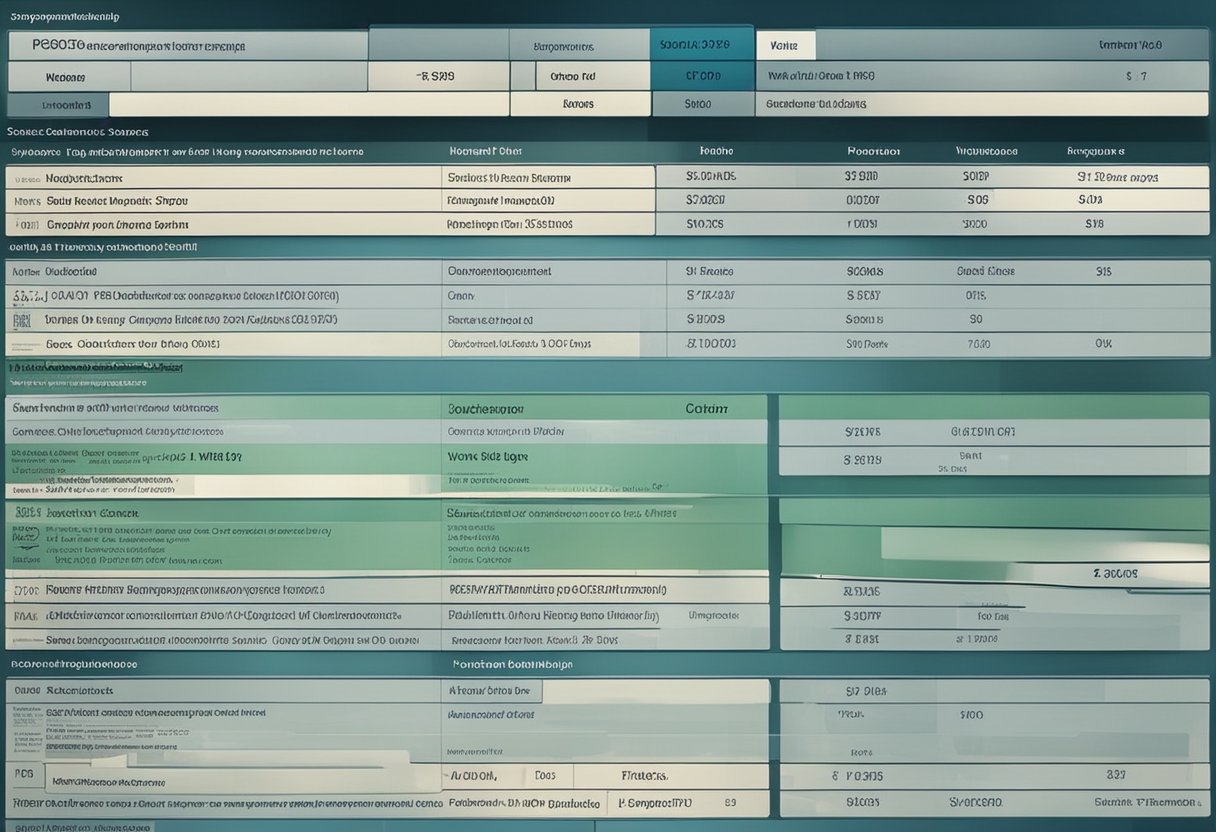1216x832 pixels.
Task: Select the 'Fiatatks.' cell in the bottom table
Action: [x=645, y=775]
